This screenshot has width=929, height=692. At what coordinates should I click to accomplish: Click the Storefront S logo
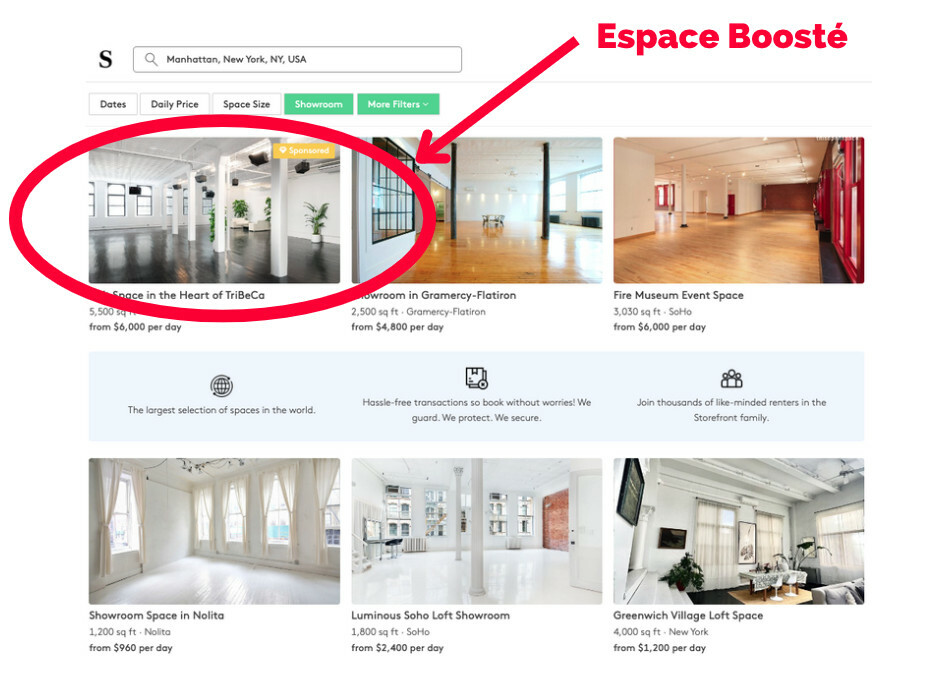[x=105, y=59]
